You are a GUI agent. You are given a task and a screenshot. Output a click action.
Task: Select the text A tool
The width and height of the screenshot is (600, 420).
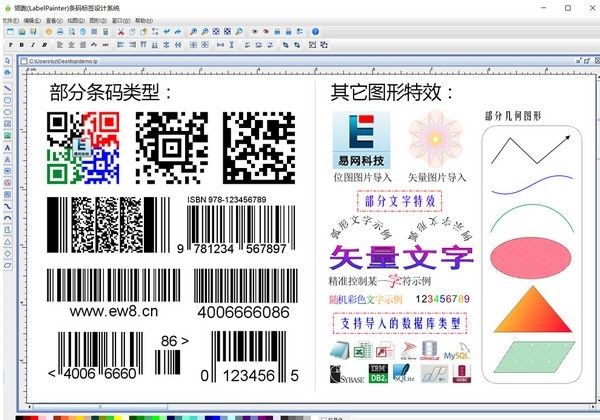click(7, 148)
